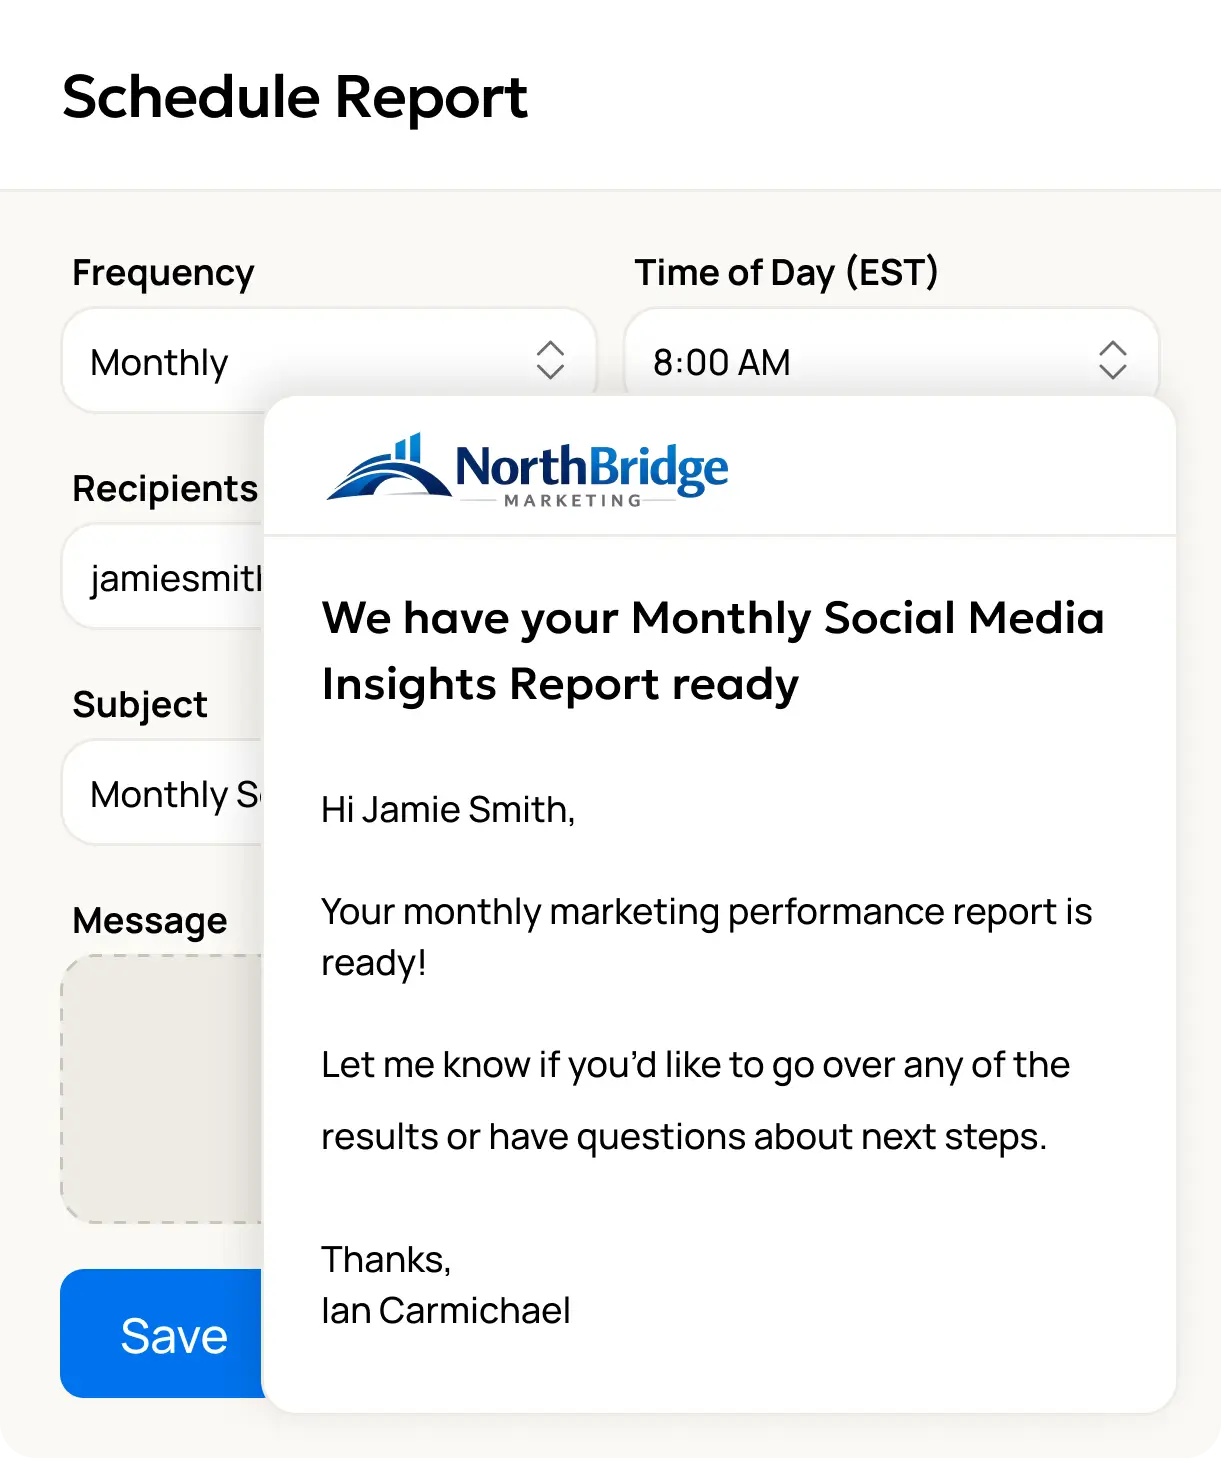Click the Monthly Social Media Insights Report headline

(713, 650)
